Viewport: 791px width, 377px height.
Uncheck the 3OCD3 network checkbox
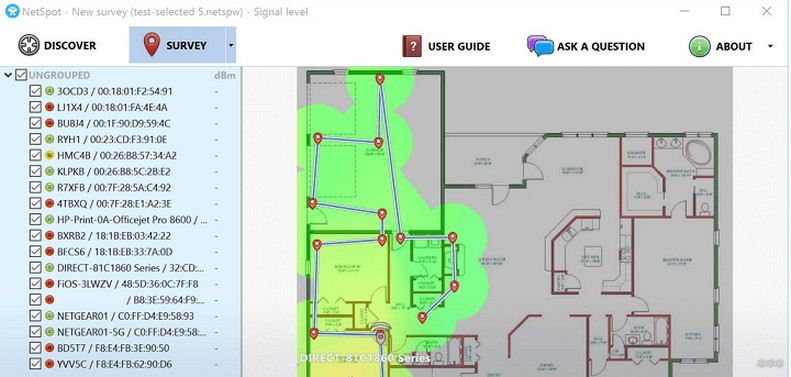pos(35,91)
